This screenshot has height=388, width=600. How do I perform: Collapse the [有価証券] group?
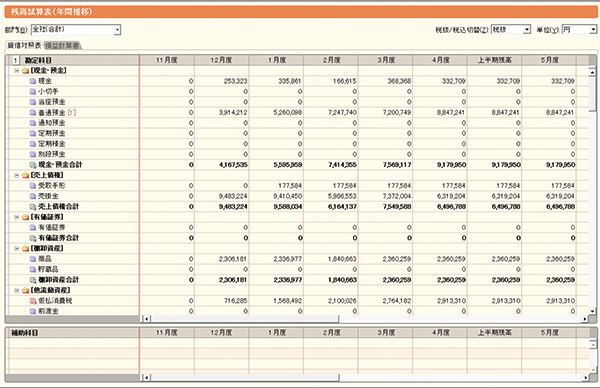[16, 217]
